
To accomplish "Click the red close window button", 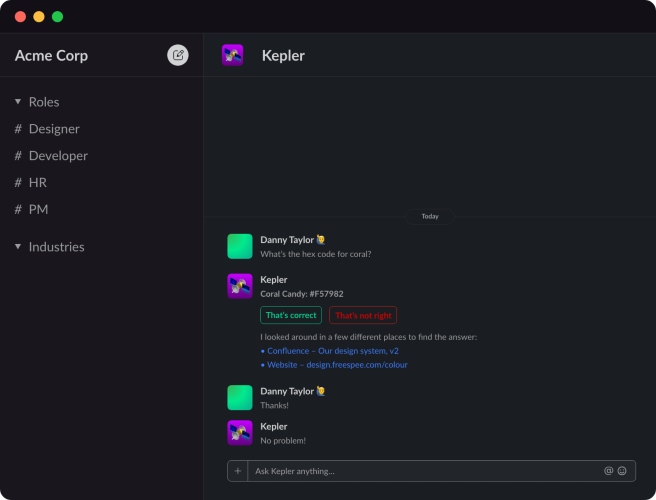I will coord(20,17).
